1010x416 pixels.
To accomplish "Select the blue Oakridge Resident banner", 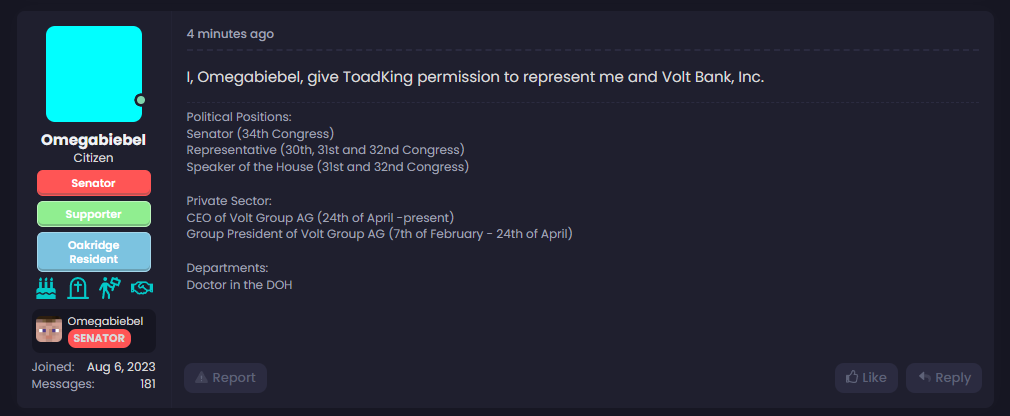I will (93, 251).
